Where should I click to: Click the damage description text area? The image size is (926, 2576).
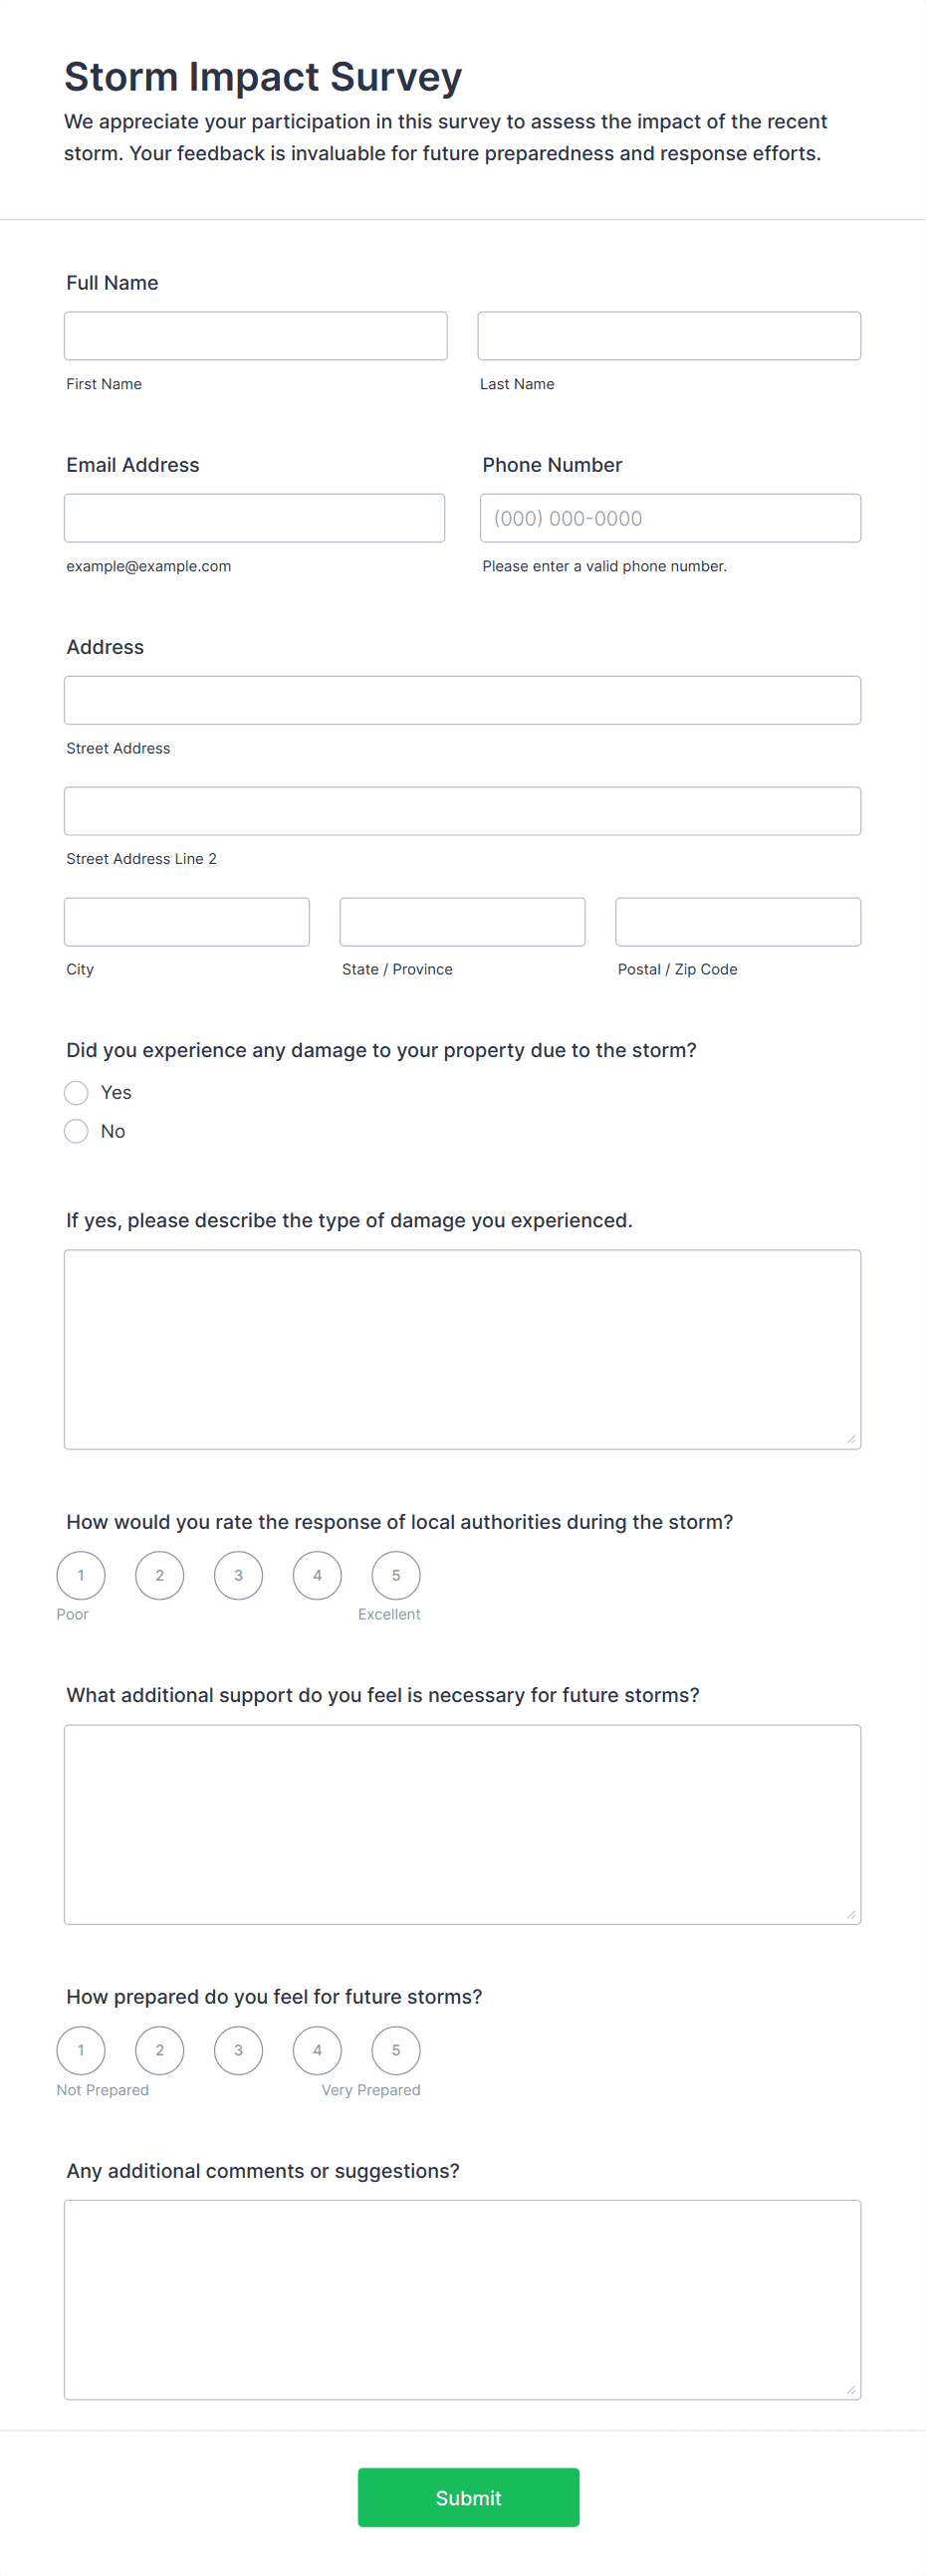[x=462, y=1349]
